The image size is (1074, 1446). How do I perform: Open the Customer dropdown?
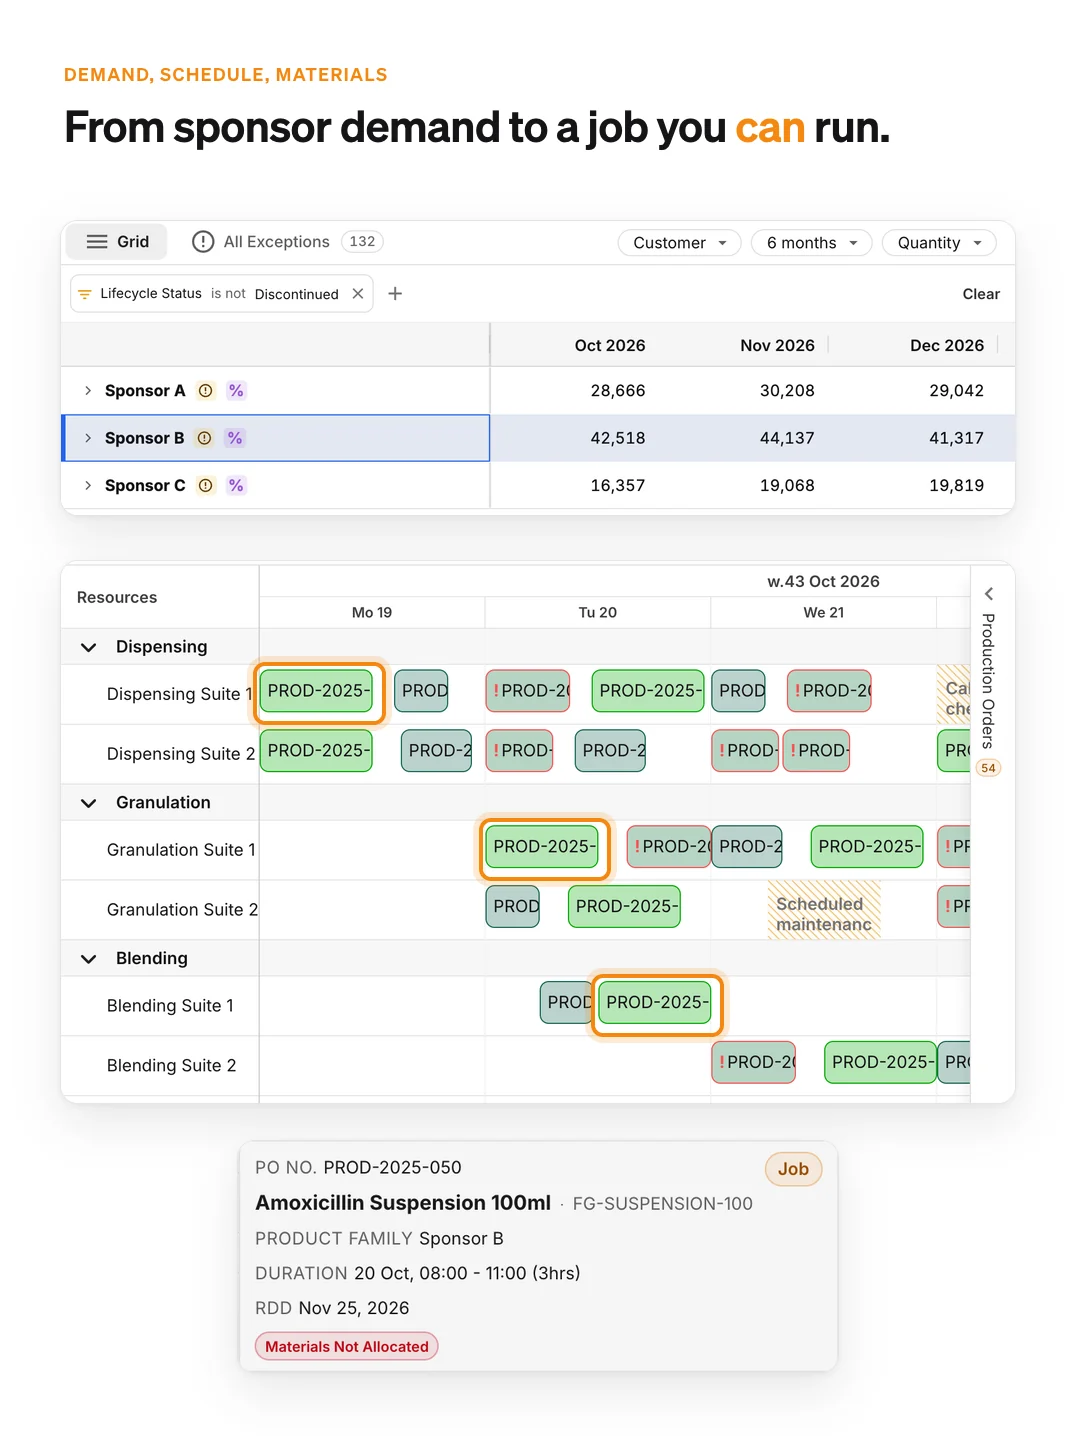[x=679, y=243]
